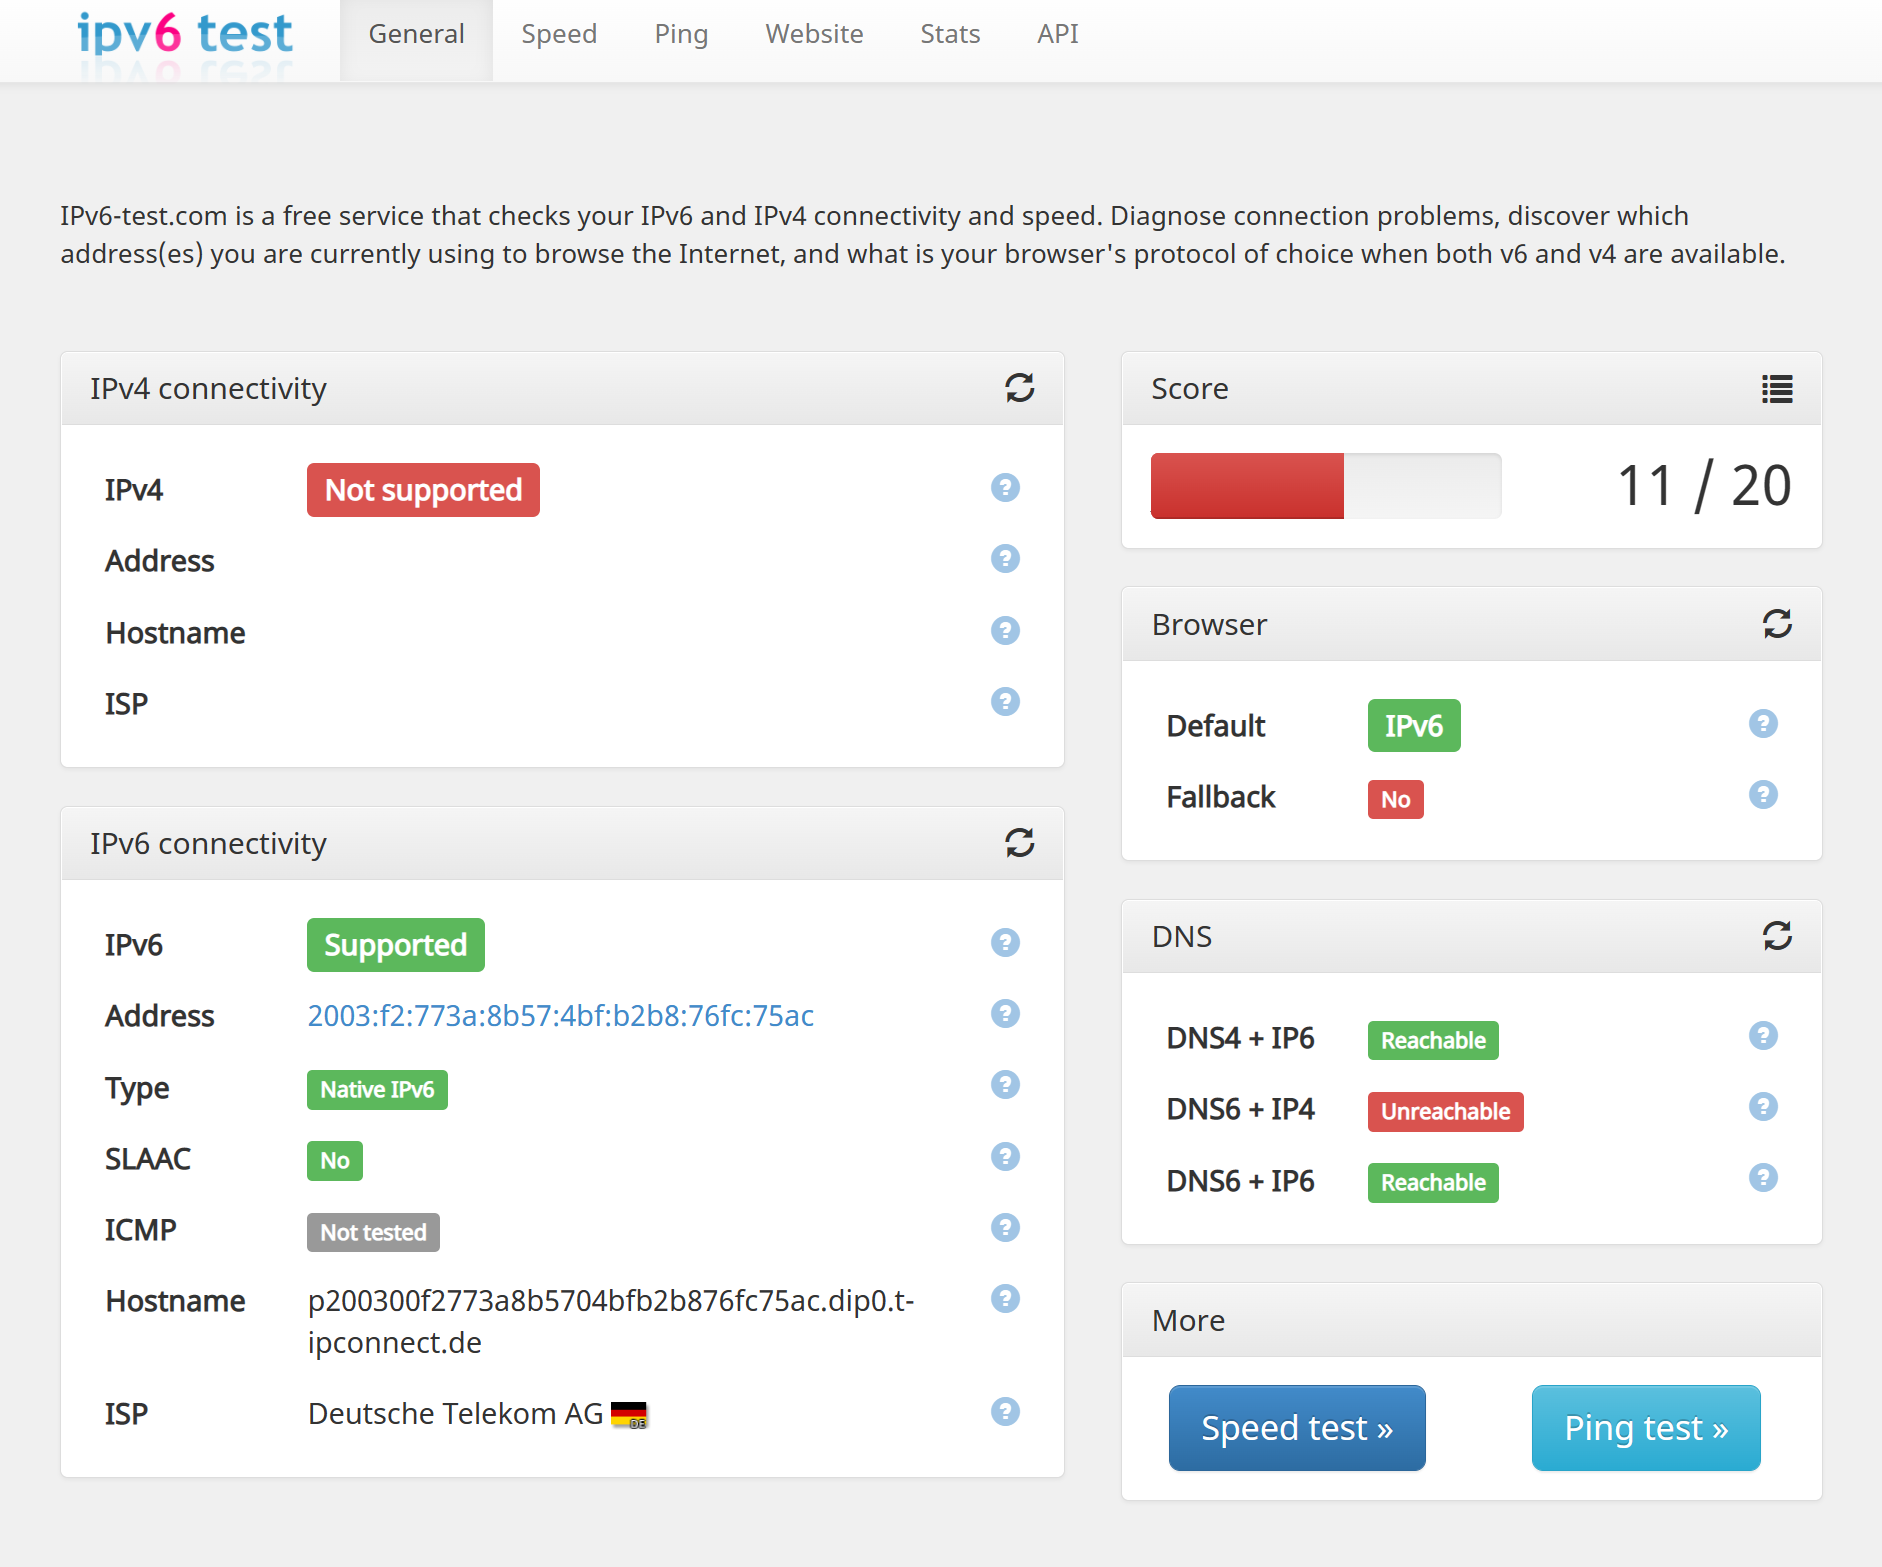The width and height of the screenshot is (1882, 1567).
Task: Open help for Browser Fallback row
Action: coord(1763,795)
